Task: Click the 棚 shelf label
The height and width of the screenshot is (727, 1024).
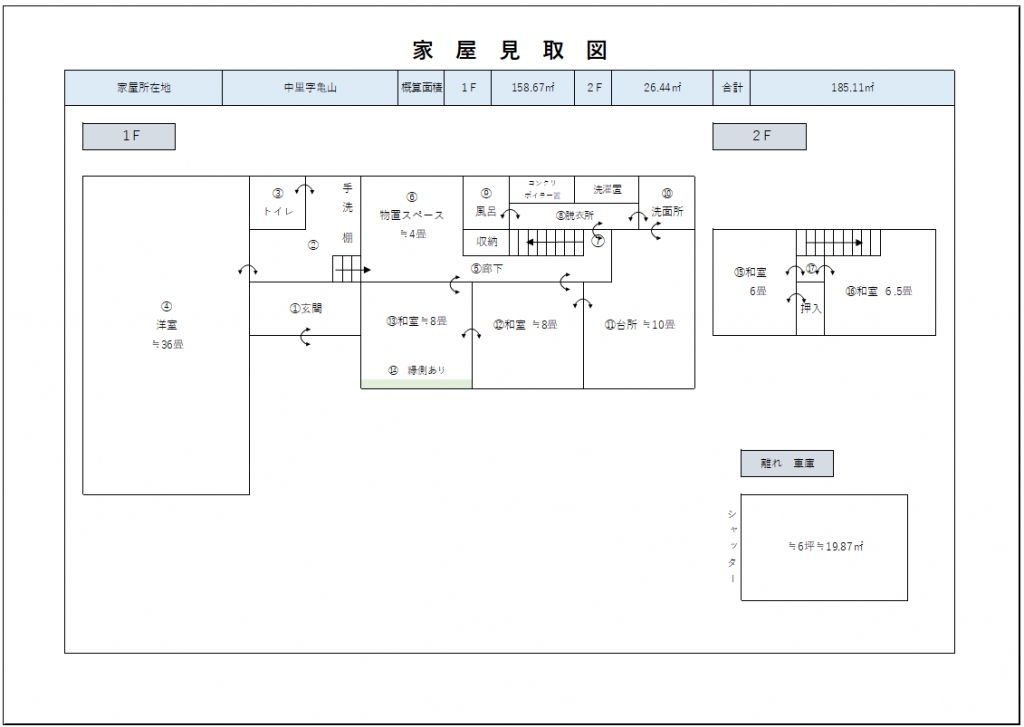Action: point(347,238)
